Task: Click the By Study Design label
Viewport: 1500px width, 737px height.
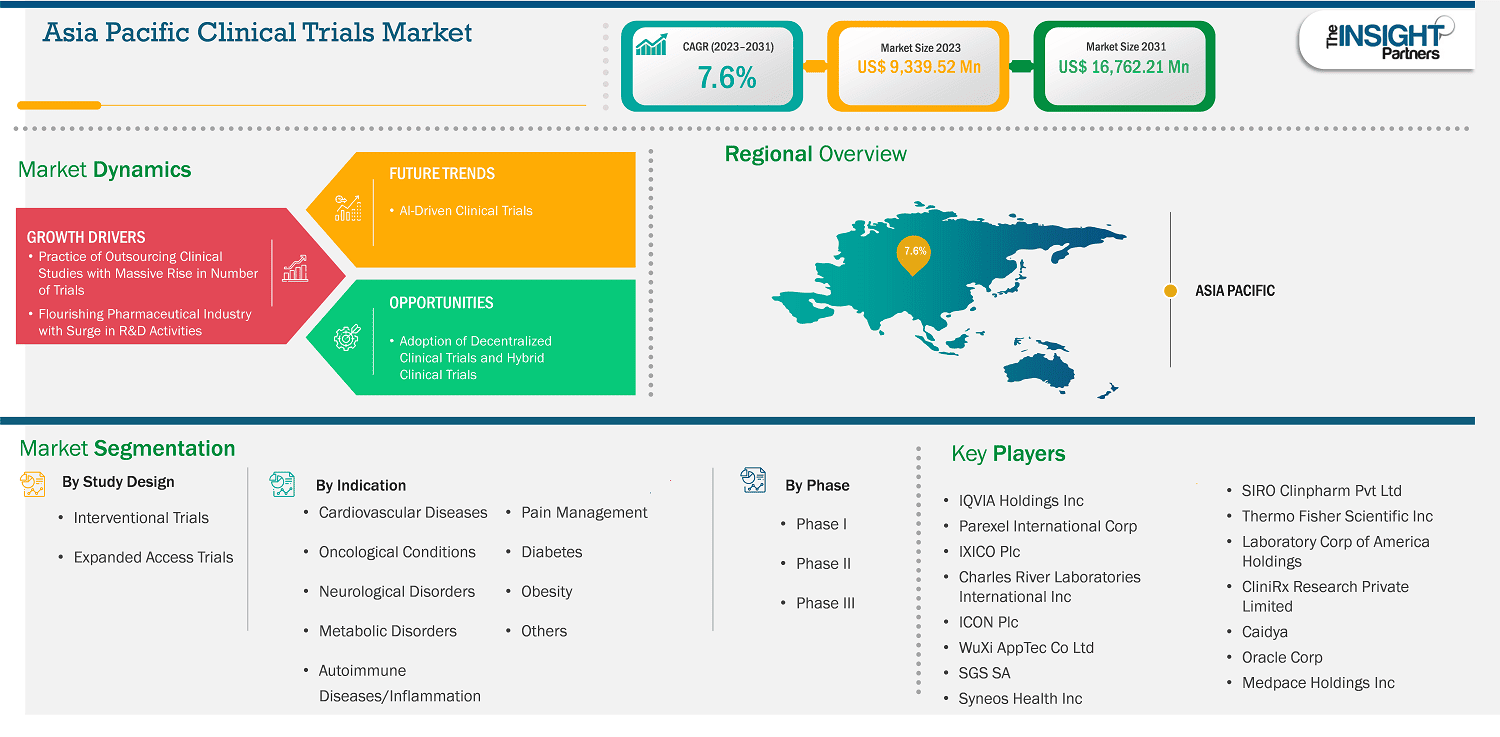Action: 118,482
